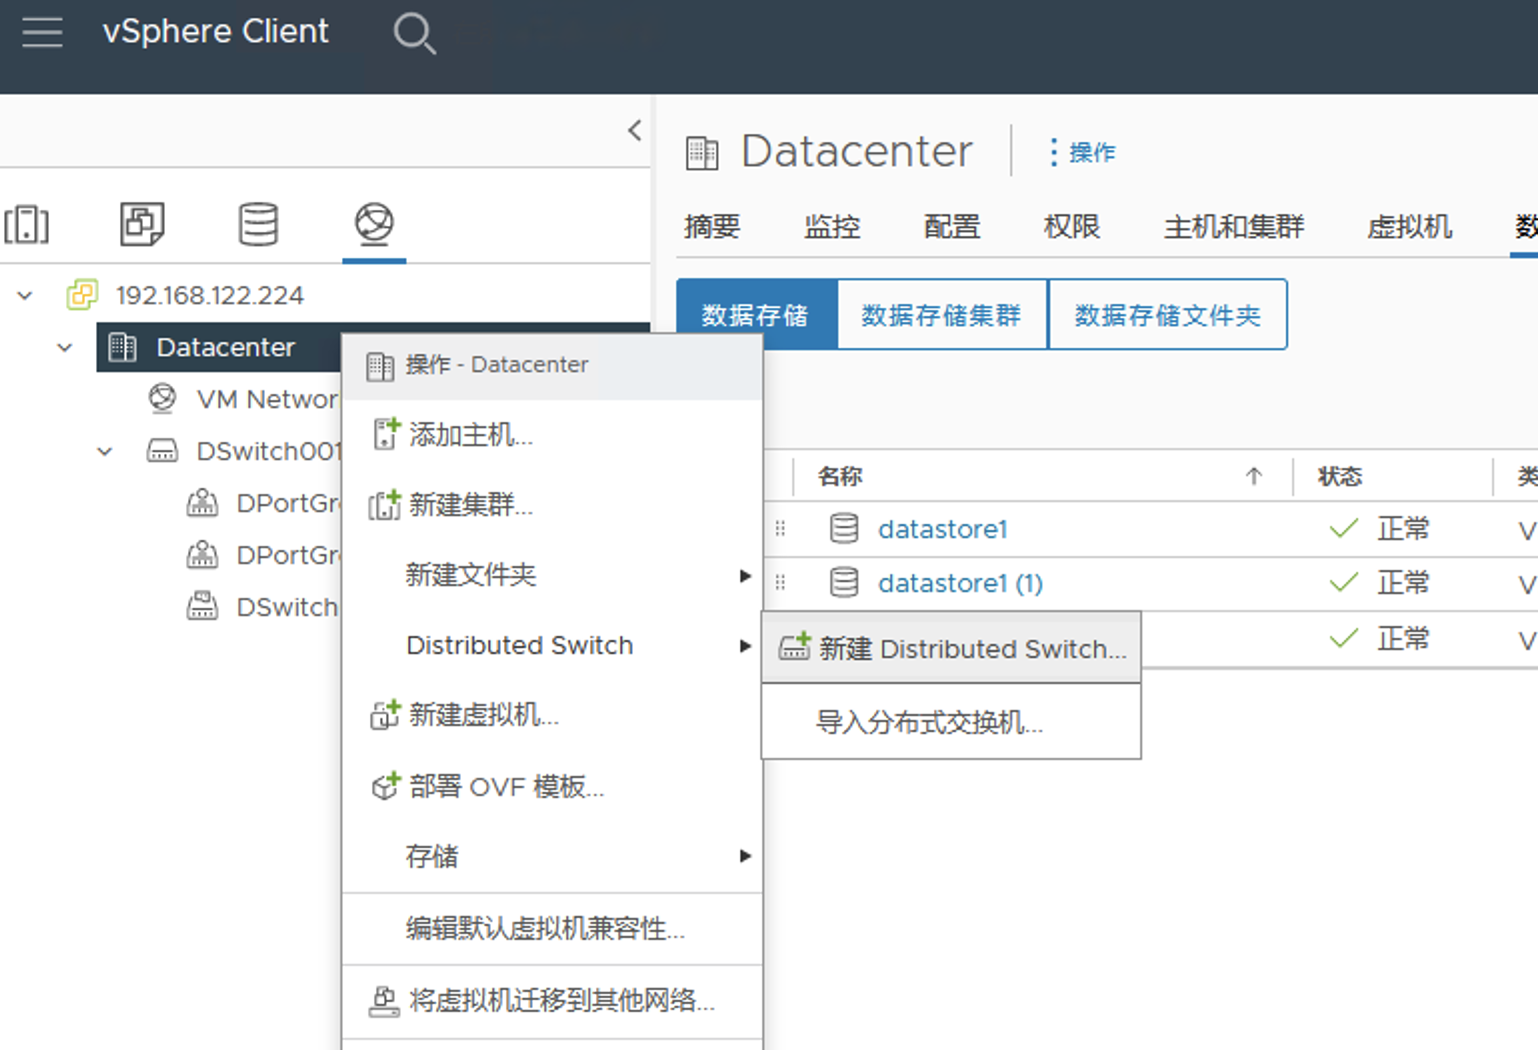Click the 名称 column header

(x=840, y=476)
